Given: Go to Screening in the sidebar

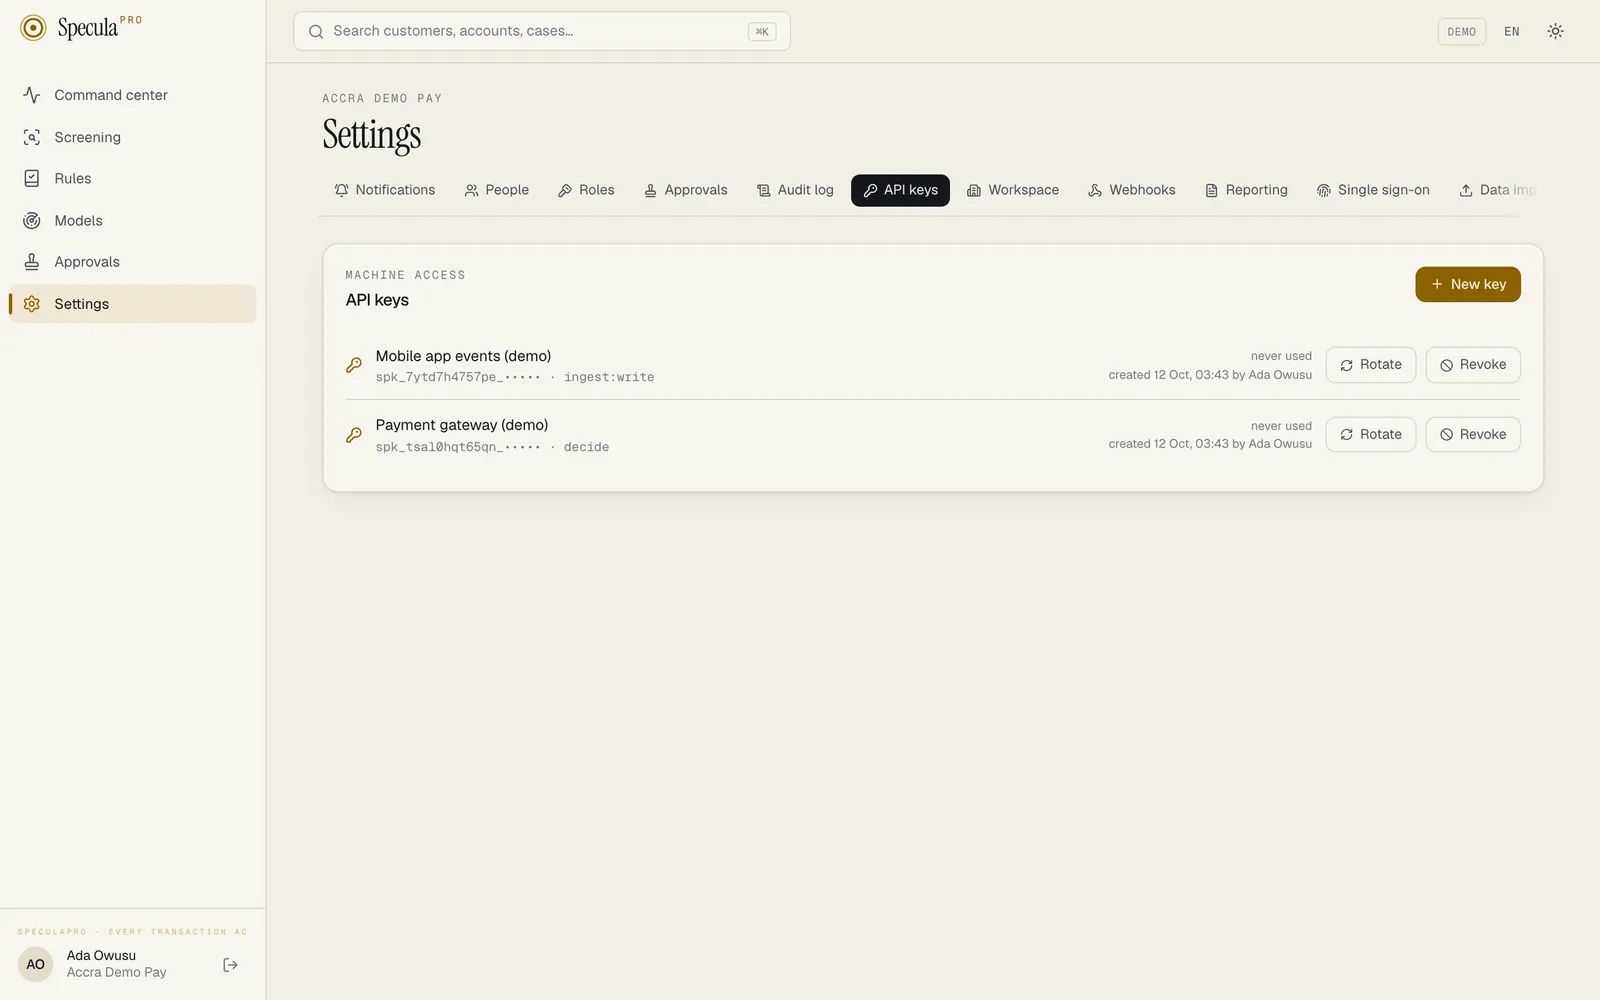Looking at the screenshot, I should [x=132, y=137].
